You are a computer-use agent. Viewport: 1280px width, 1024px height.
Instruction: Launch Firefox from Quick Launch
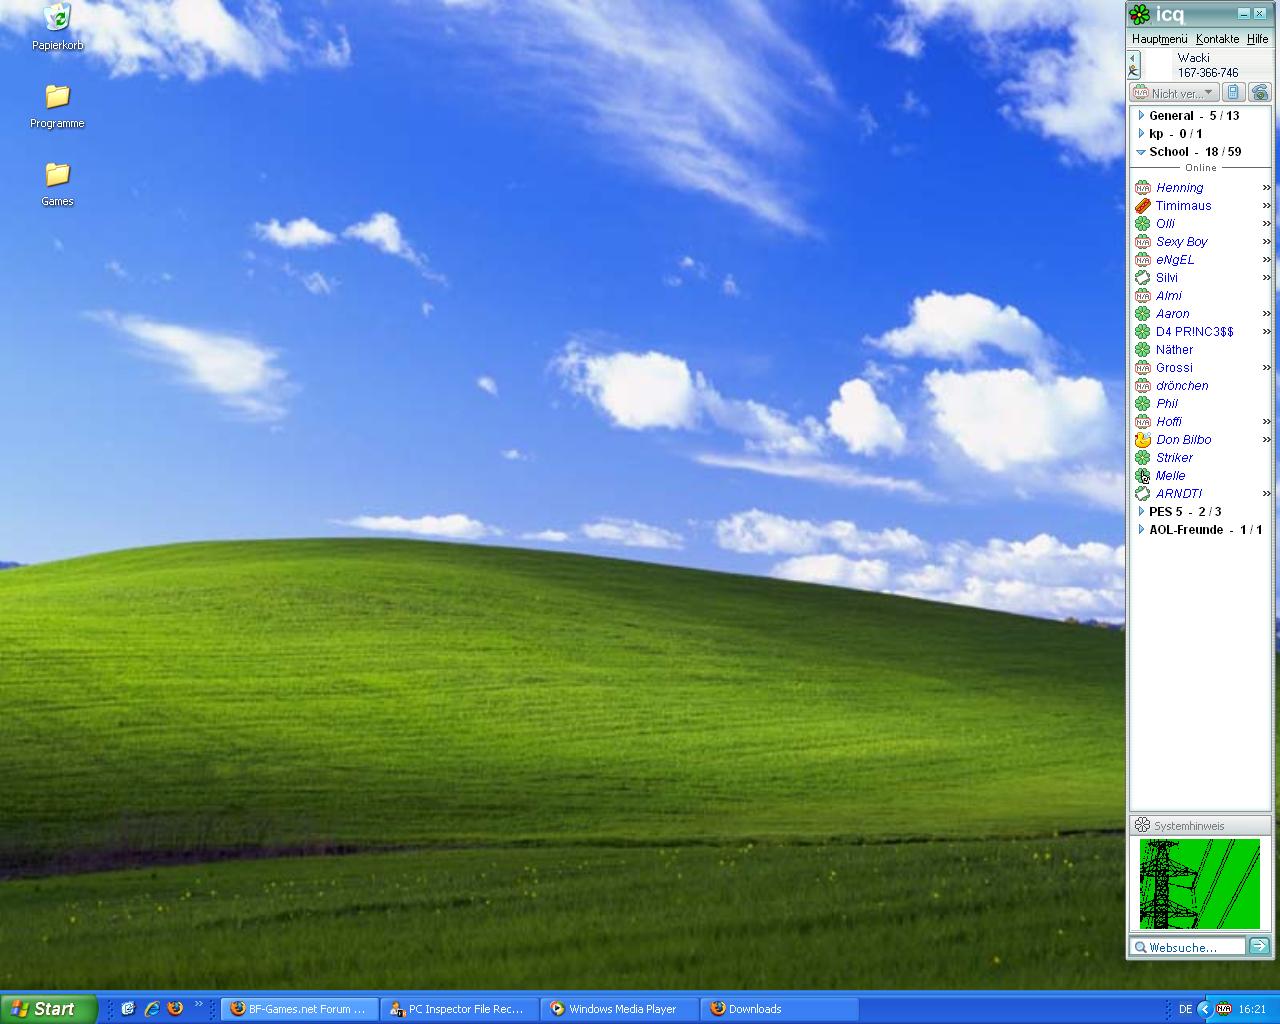click(175, 1009)
